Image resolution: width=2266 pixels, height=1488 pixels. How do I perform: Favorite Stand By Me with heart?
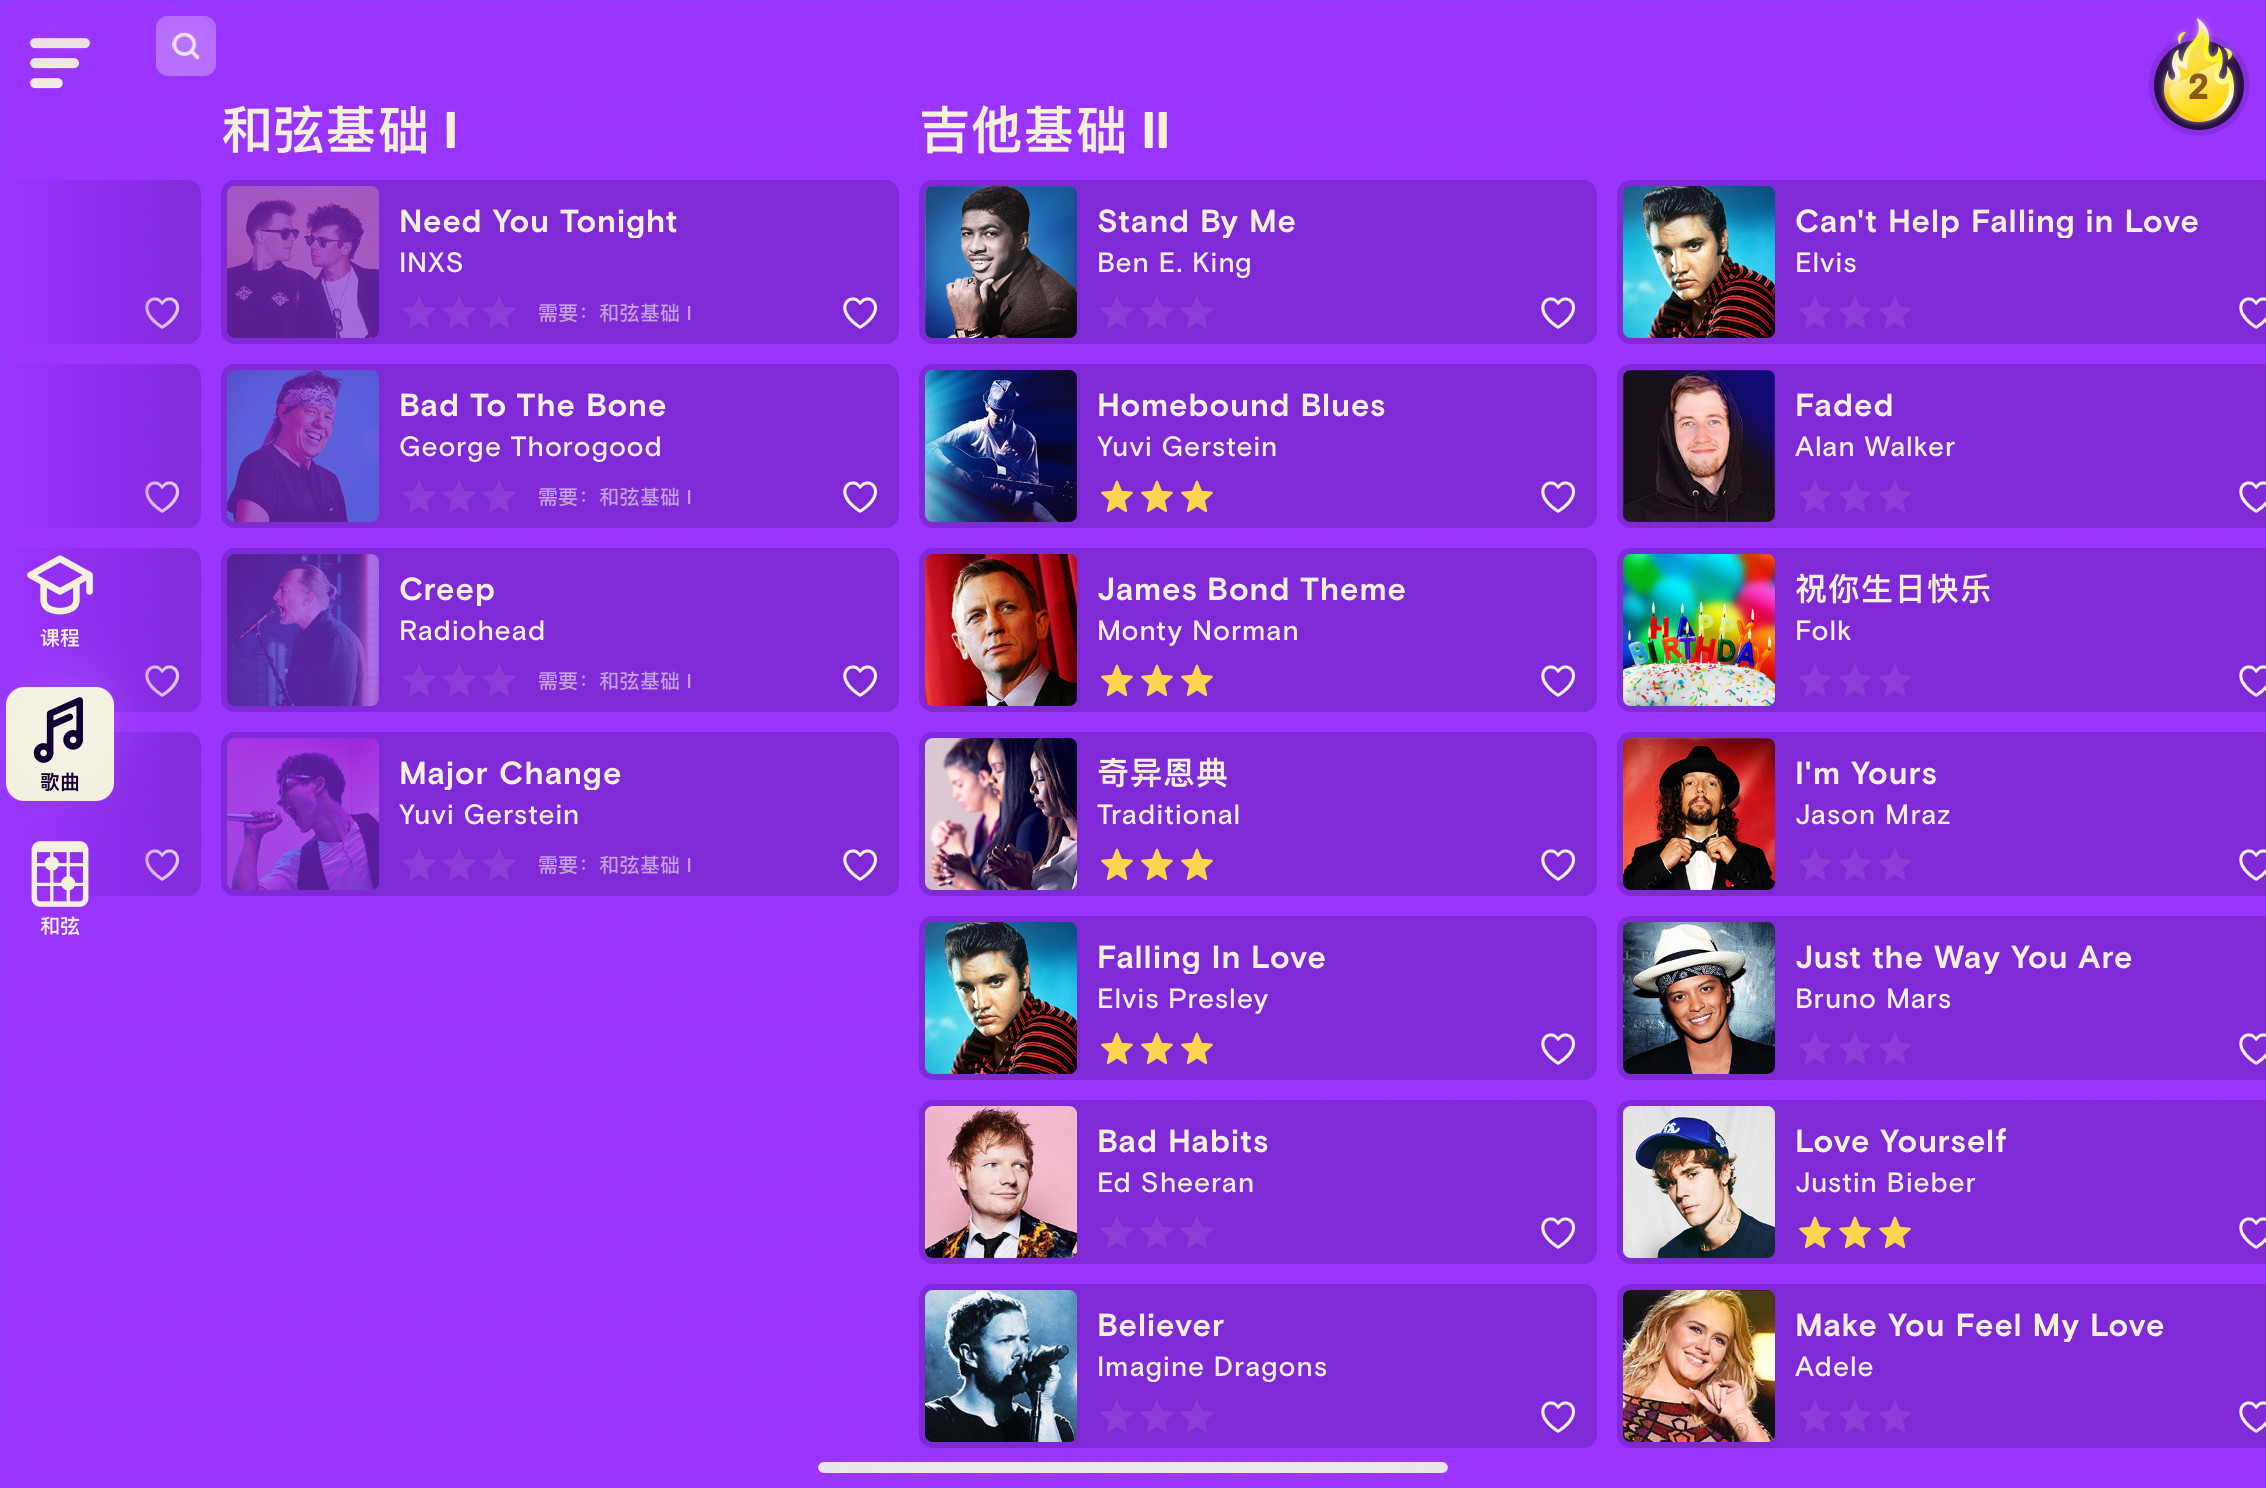pyautogui.click(x=1558, y=313)
